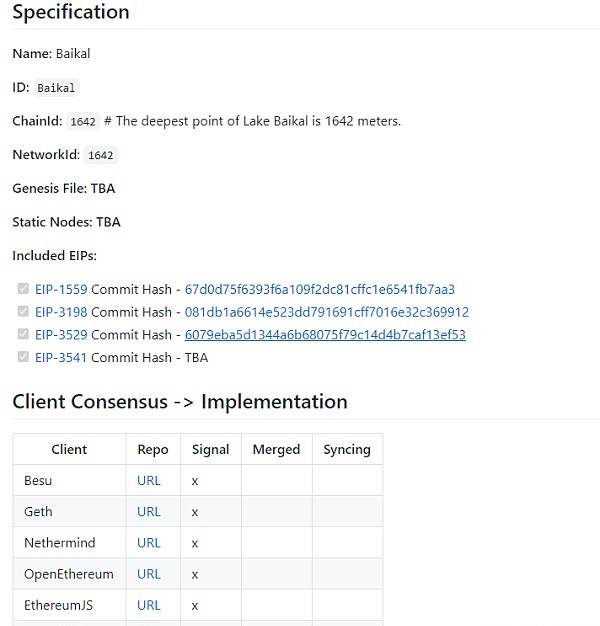600x626 pixels.
Task: Open commit hash starting with 6079eba5
Action: [325, 335]
